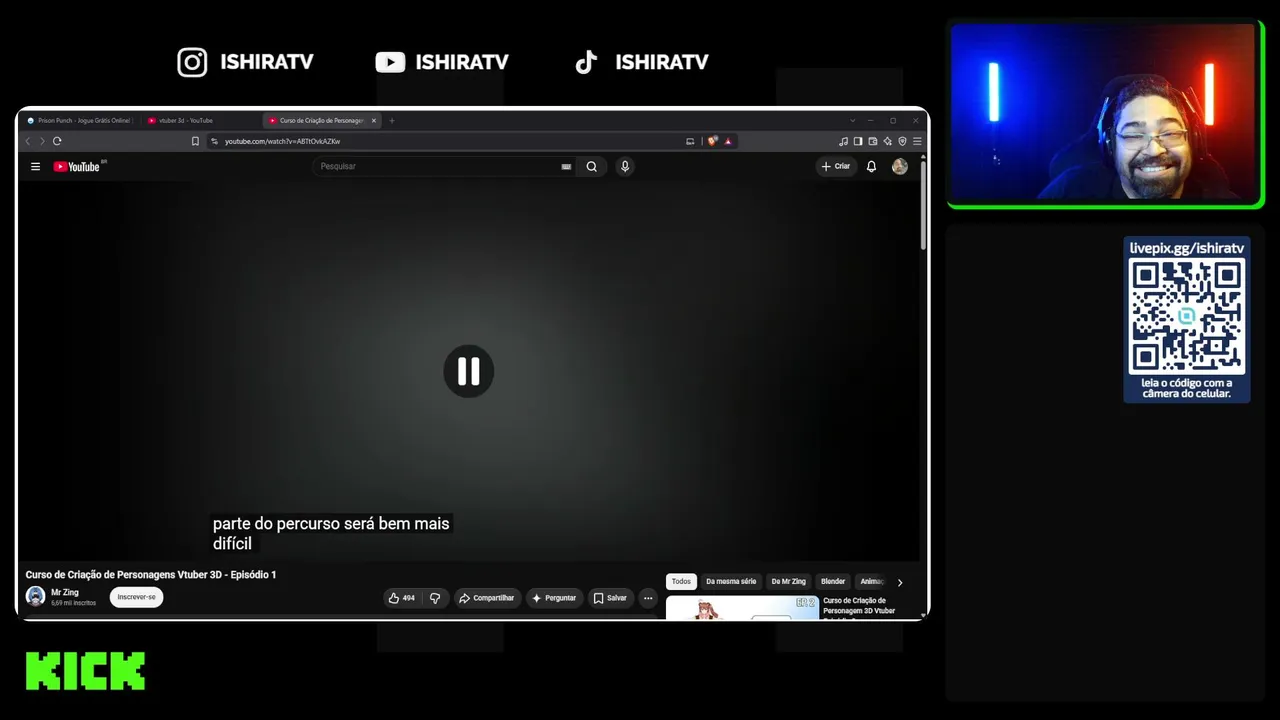Click the cast screen icon in address bar
Screen dimensions: 1280x720
tap(690, 141)
